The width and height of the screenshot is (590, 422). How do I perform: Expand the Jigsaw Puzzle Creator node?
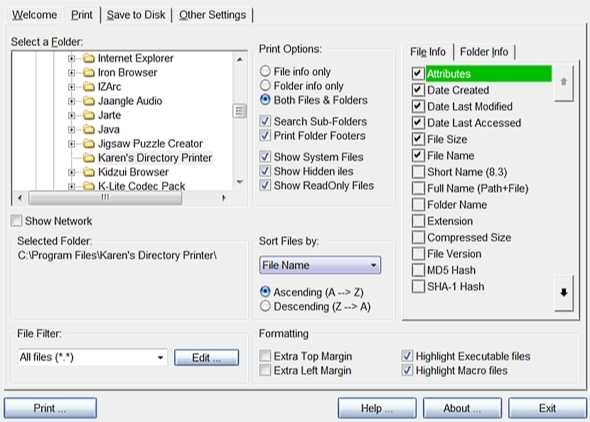click(71, 144)
